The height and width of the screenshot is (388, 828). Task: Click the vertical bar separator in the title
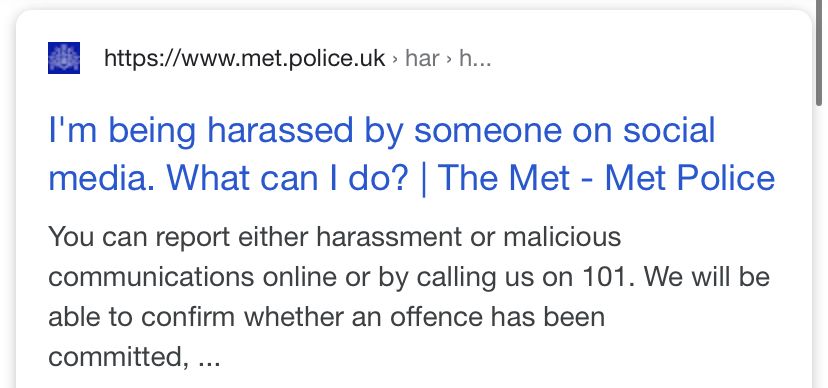423,179
